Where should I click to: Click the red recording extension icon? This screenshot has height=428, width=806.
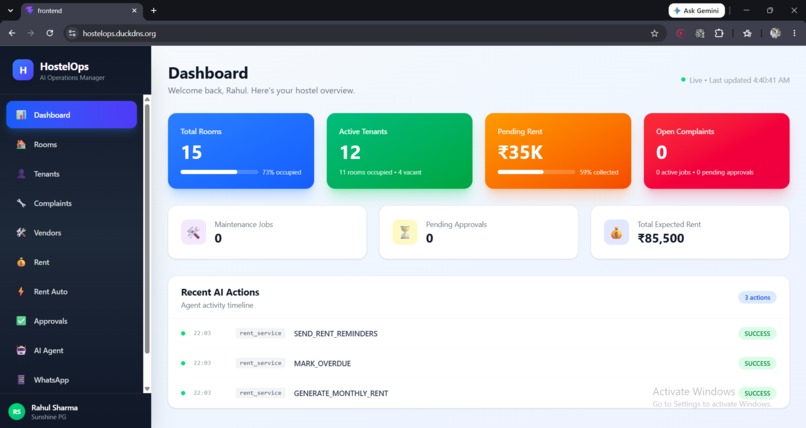click(681, 33)
